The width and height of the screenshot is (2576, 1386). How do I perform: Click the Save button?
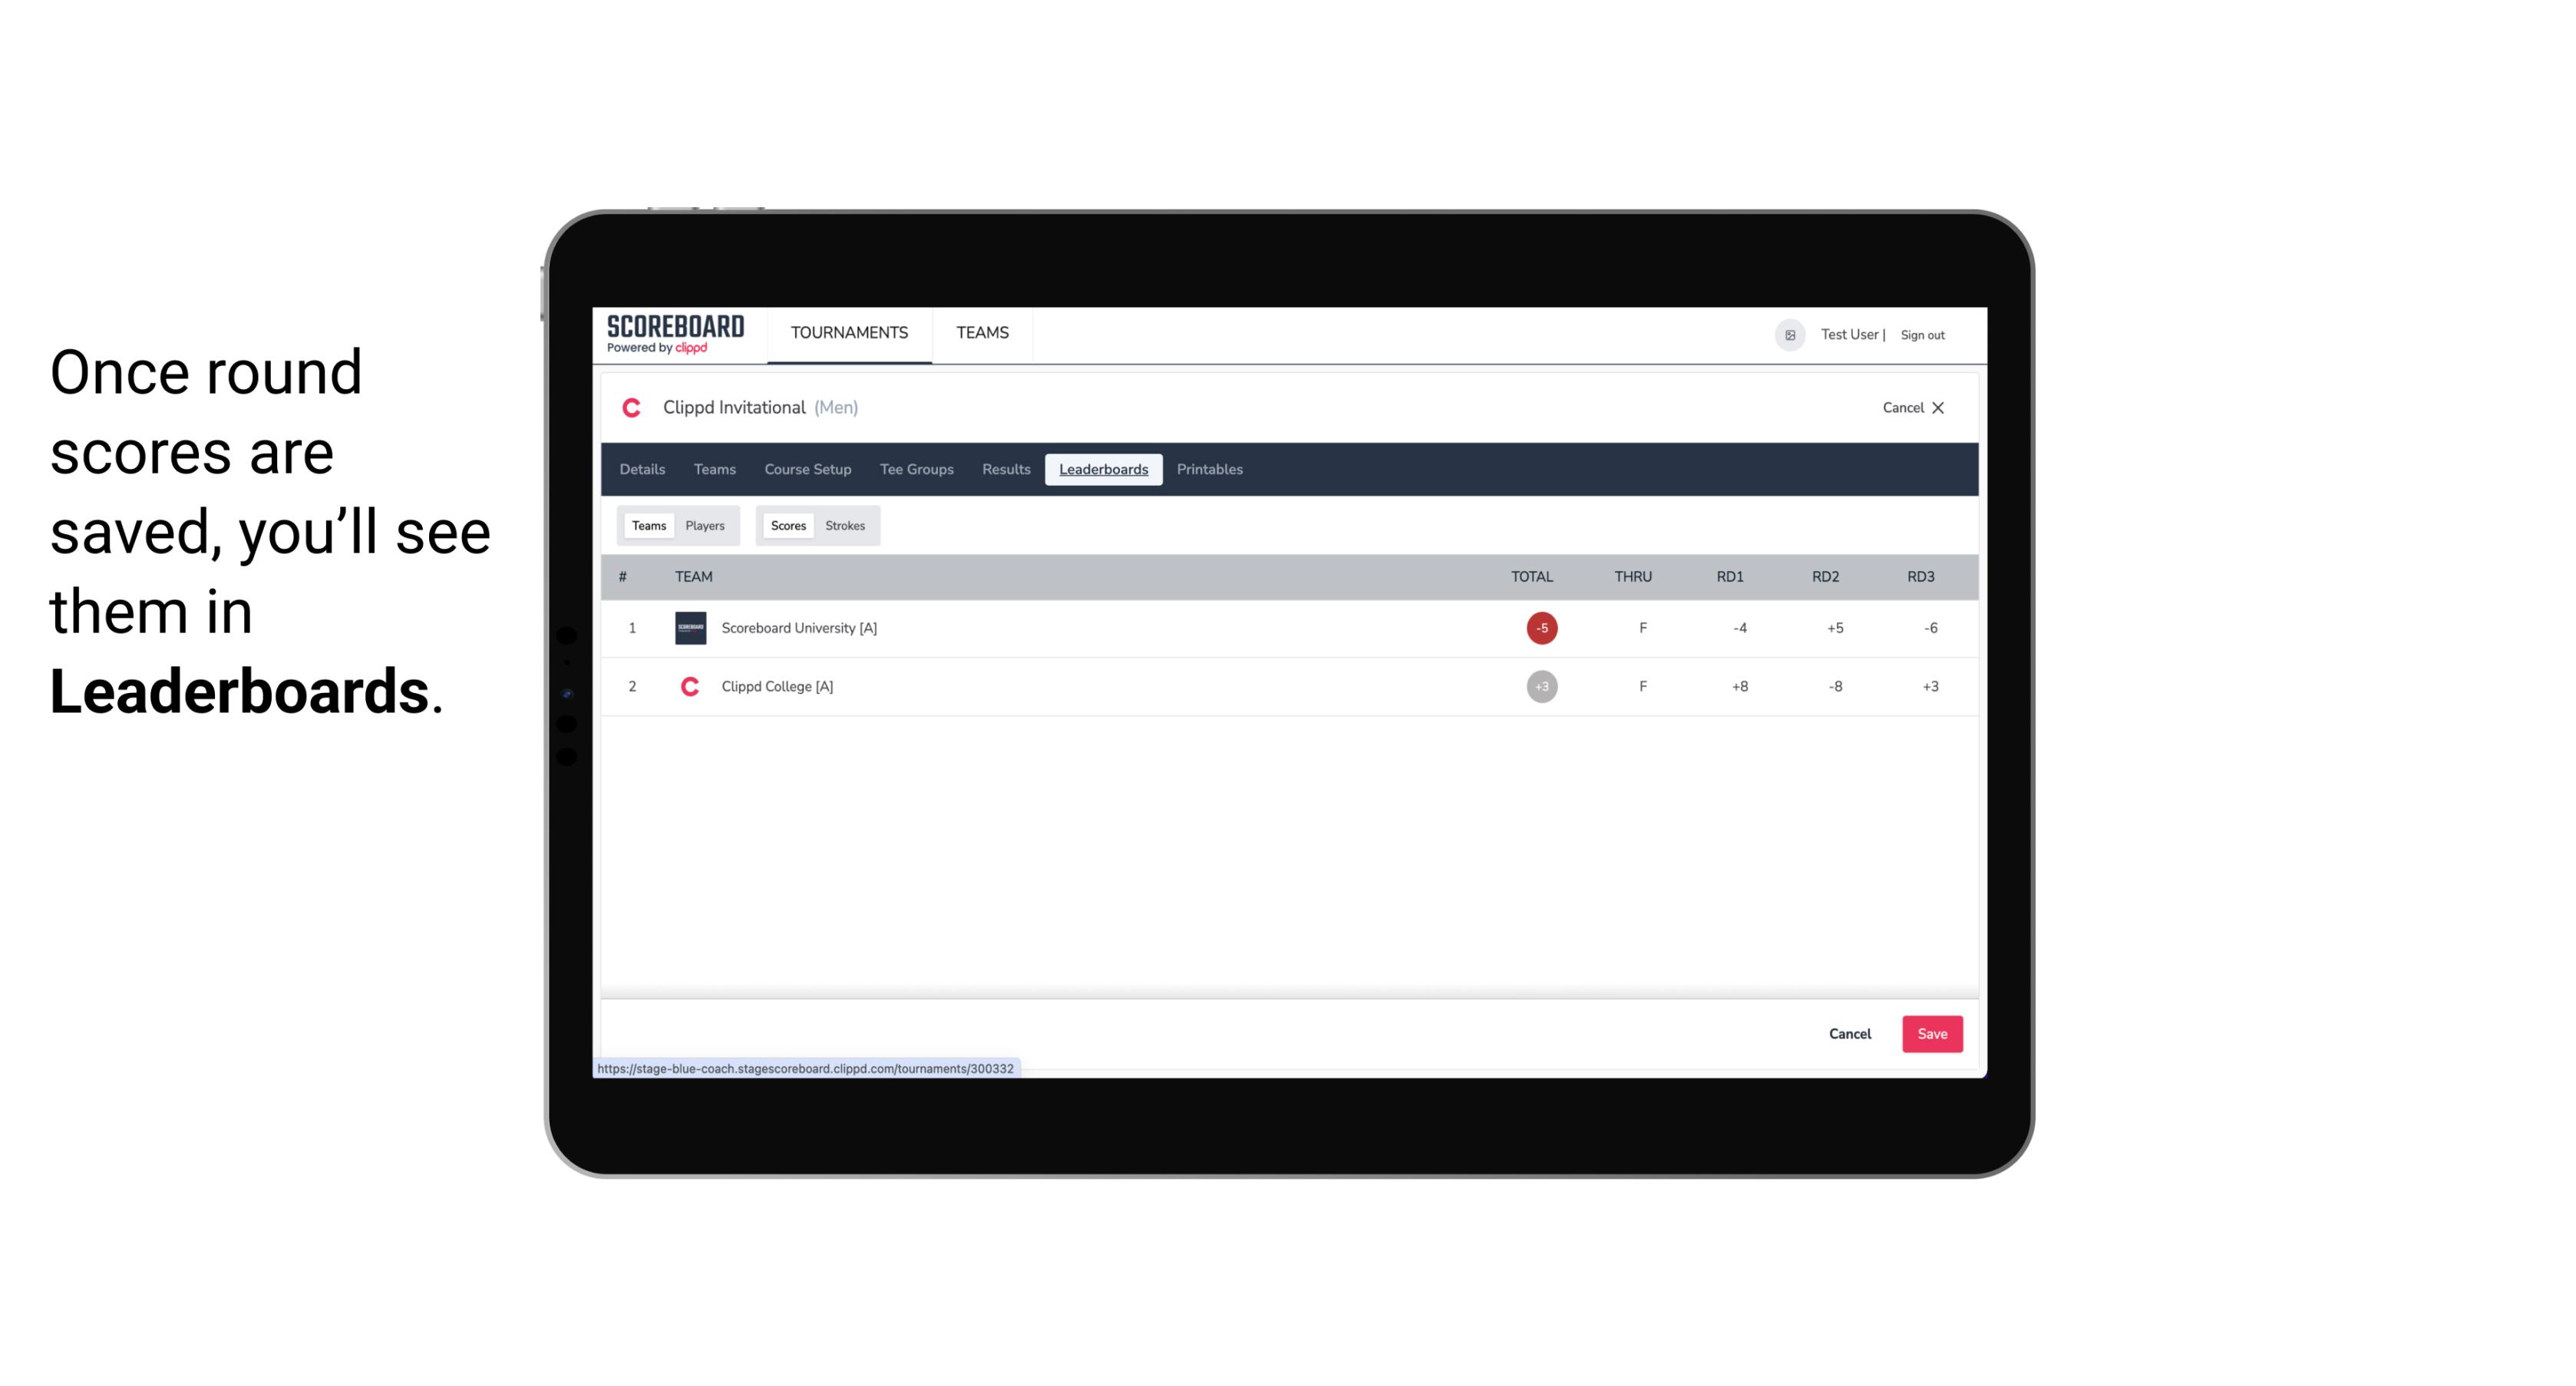pyautogui.click(x=1929, y=1033)
